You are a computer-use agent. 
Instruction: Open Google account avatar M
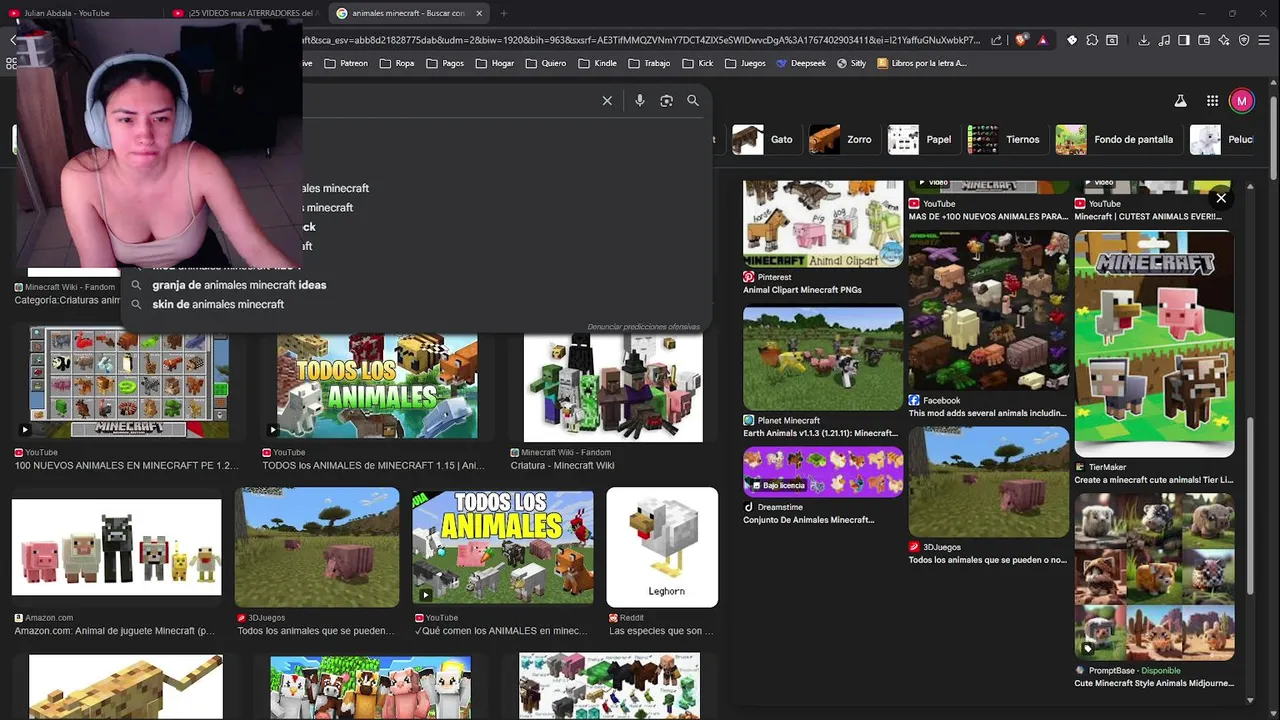1241,101
